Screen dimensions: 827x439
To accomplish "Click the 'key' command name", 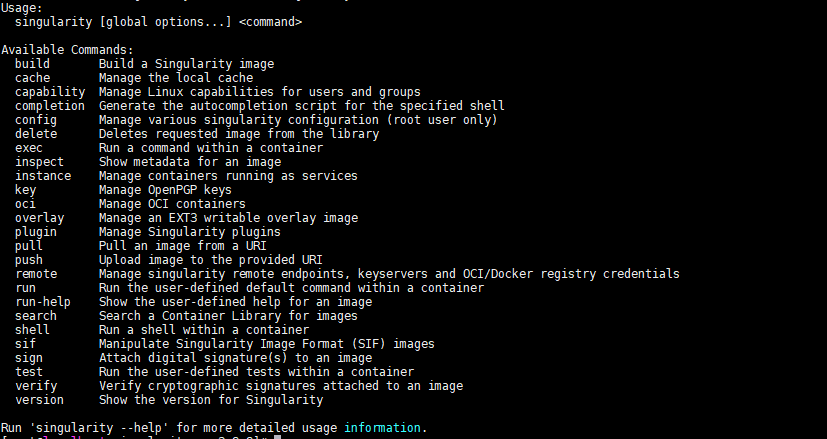I will pyautogui.click(x=25, y=190).
